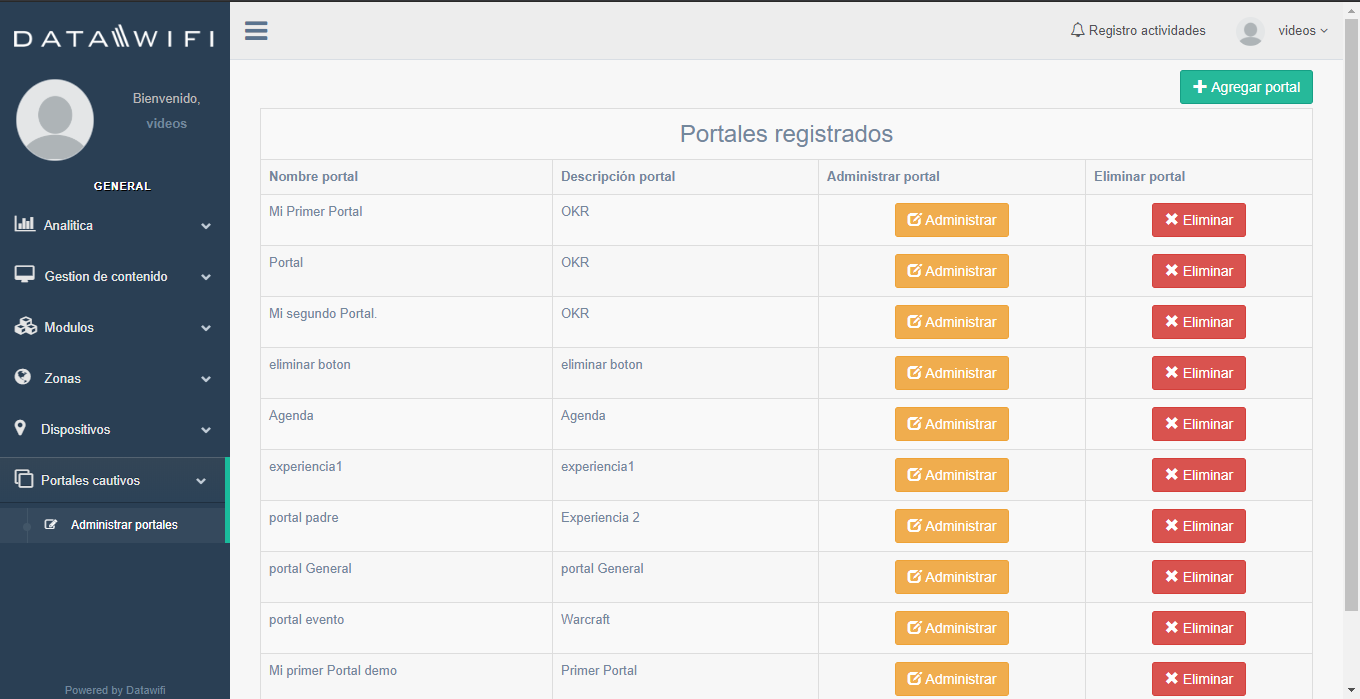Image resolution: width=1360 pixels, height=699 pixels.
Task: Eliminar the Mi Primer Portal row
Action: pyautogui.click(x=1199, y=220)
